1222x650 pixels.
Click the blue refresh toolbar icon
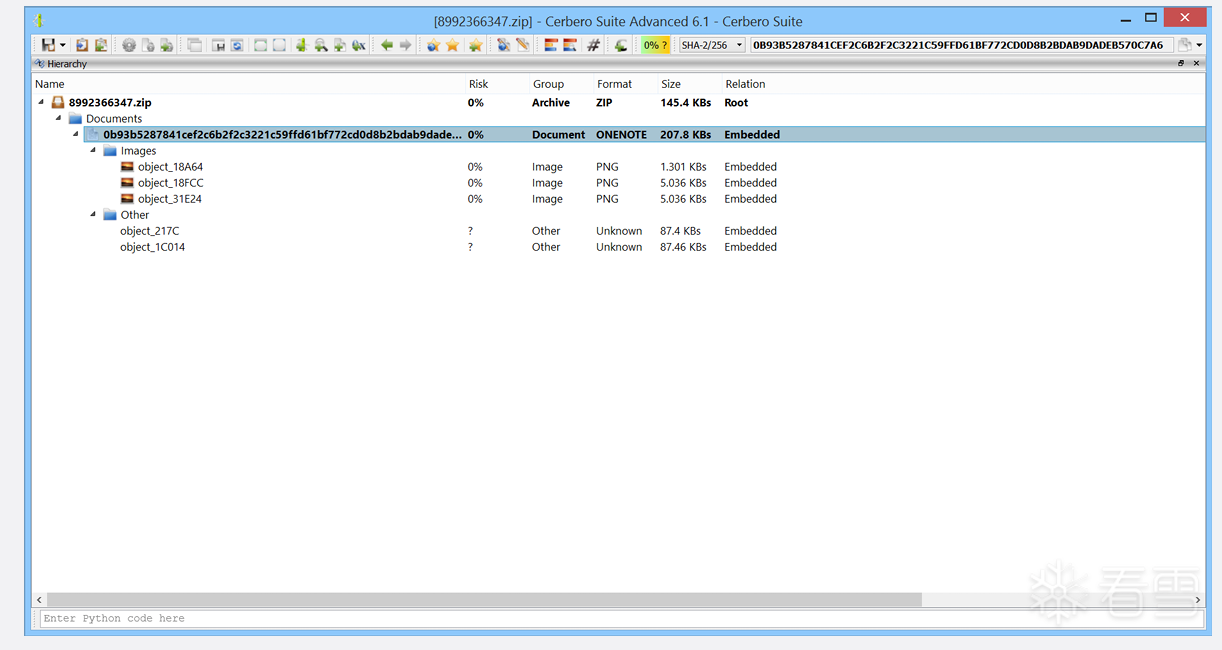tap(237, 45)
